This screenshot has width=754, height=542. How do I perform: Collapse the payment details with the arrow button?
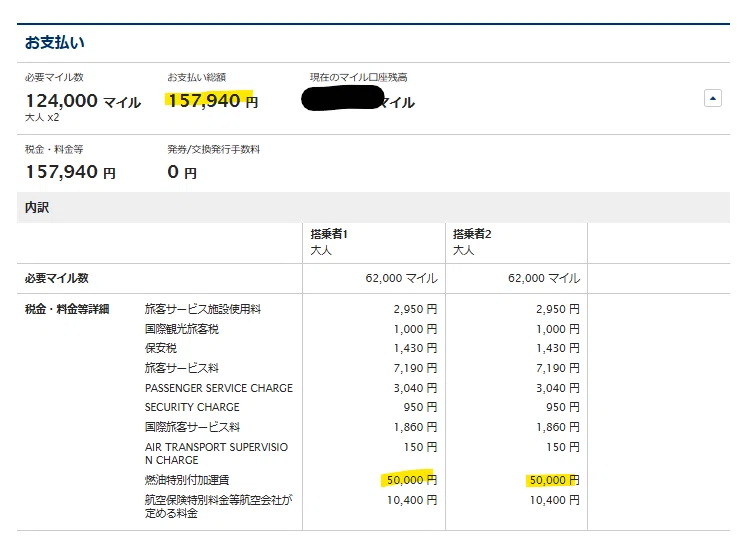712,98
